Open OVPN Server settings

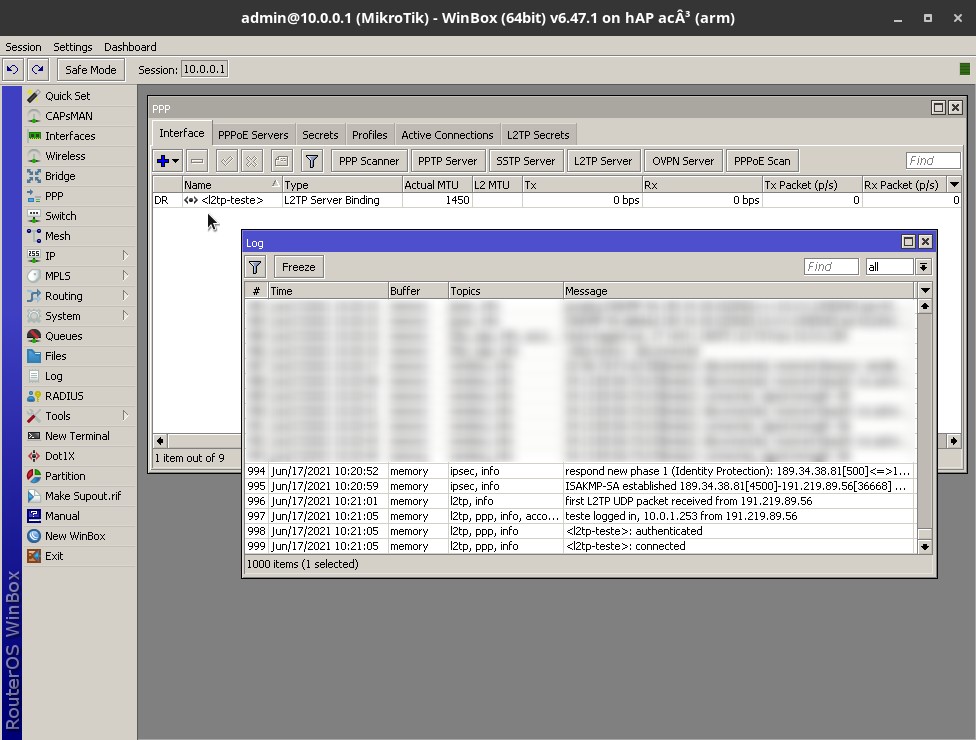683,161
